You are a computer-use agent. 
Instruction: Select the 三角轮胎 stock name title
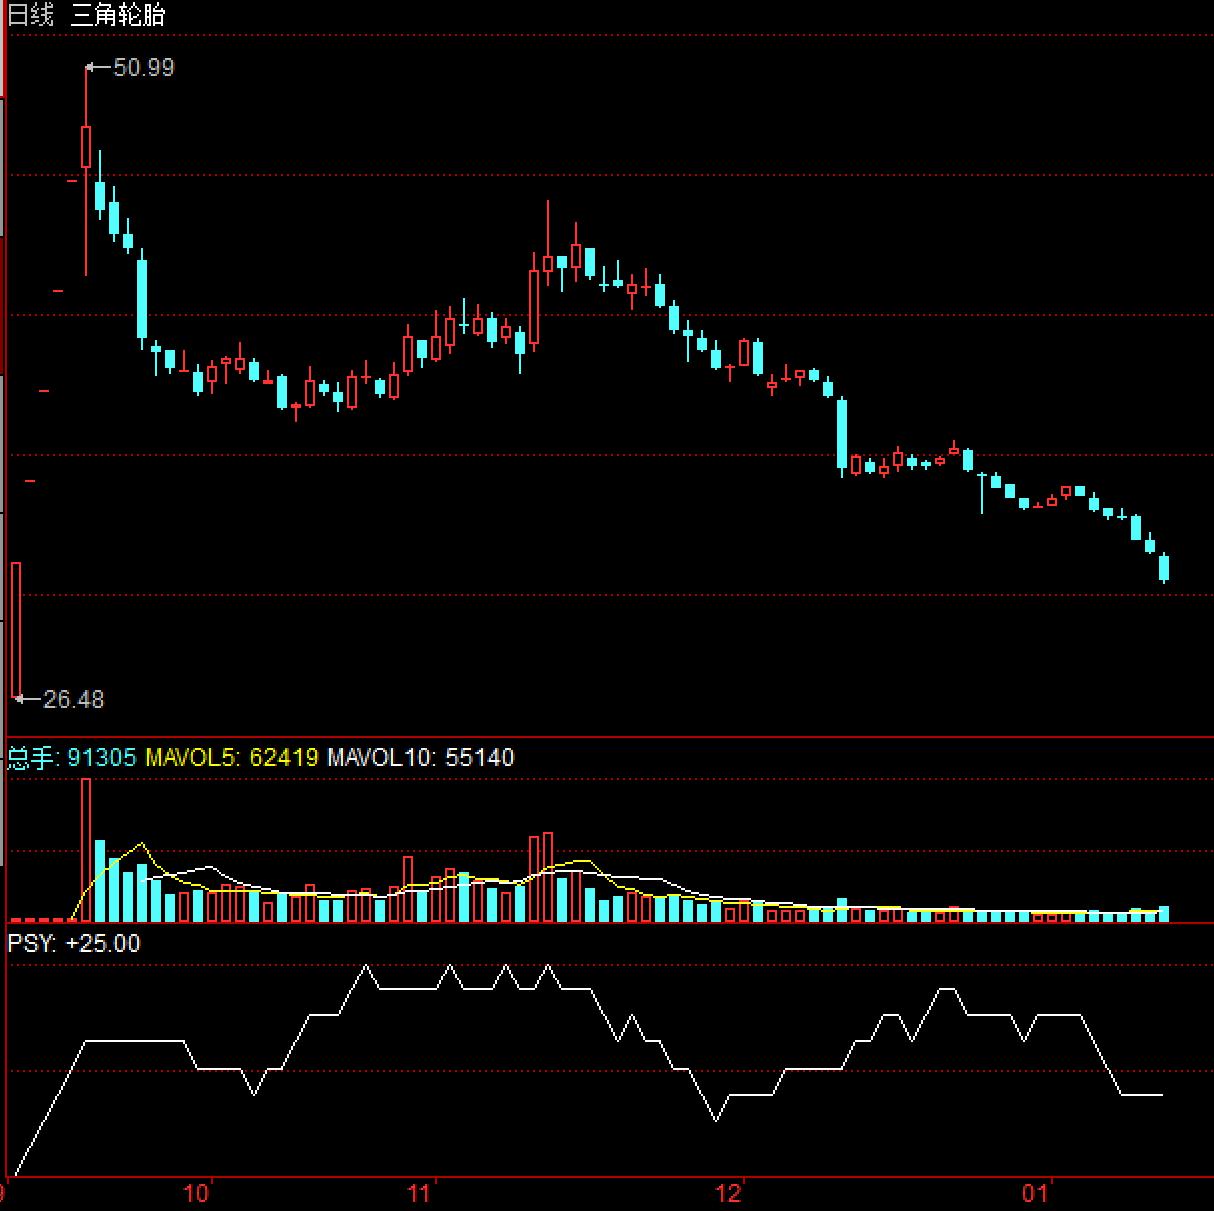(x=118, y=15)
